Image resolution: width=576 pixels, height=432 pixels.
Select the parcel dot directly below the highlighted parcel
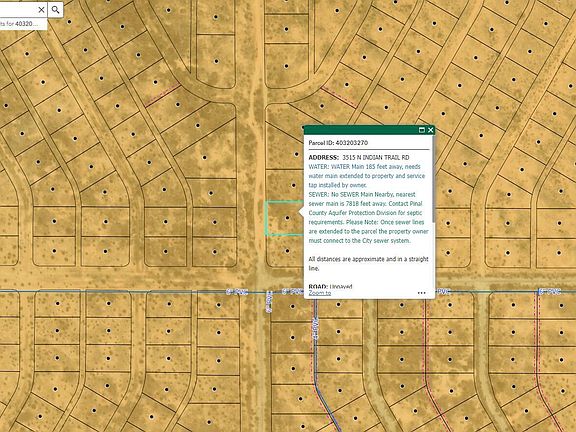[287, 251]
